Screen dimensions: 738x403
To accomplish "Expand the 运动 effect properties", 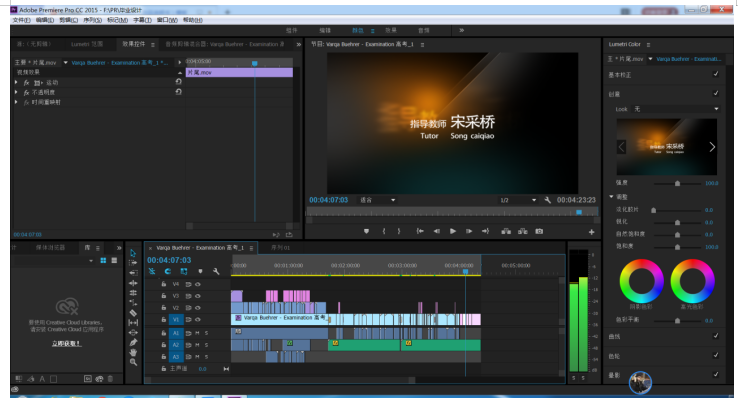I will point(16,82).
